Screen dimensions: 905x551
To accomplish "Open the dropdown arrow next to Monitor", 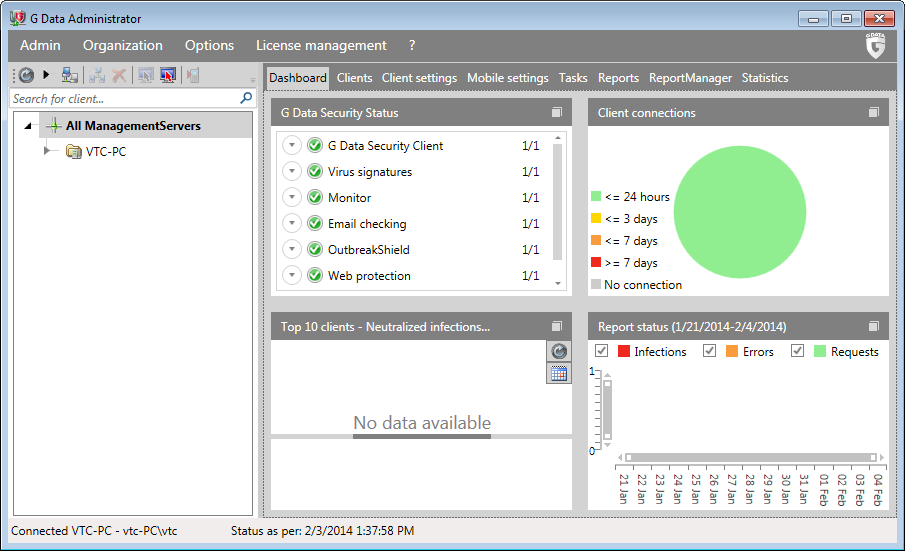I will pyautogui.click(x=291, y=198).
